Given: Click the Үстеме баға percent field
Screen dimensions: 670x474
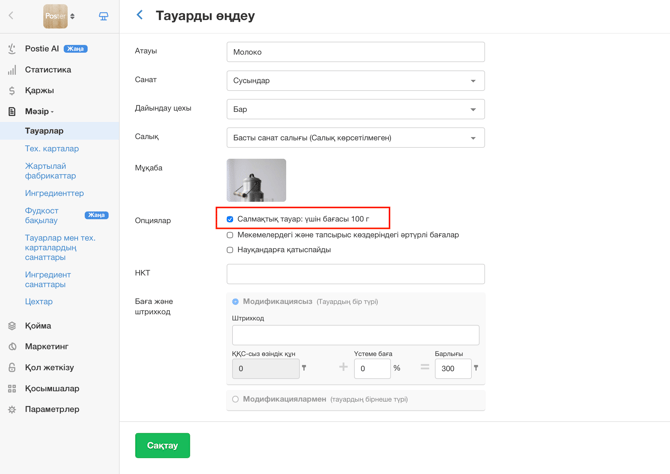Looking at the screenshot, I should point(372,368).
